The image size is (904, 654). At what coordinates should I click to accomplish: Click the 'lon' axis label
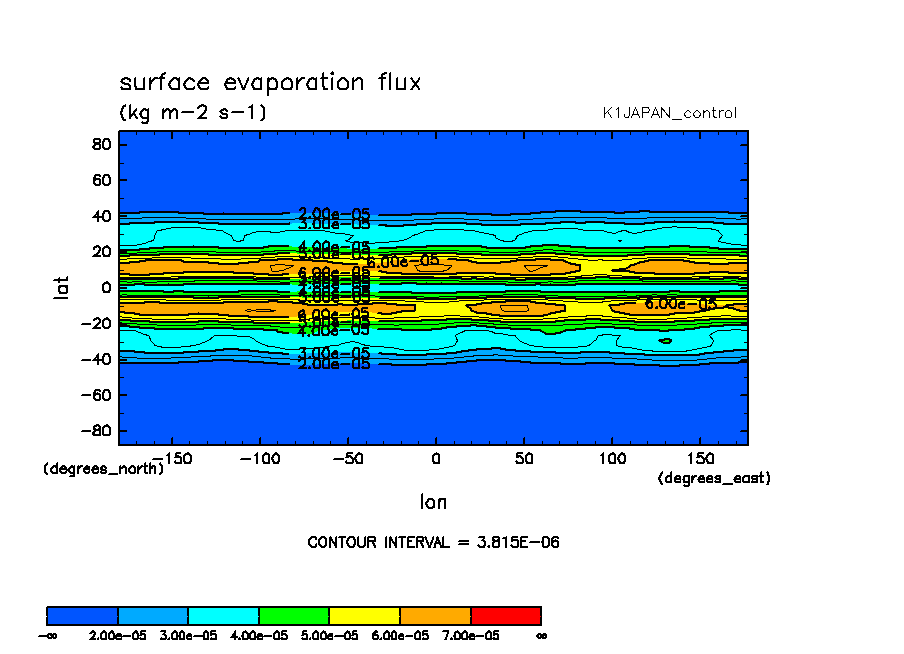[x=433, y=502]
